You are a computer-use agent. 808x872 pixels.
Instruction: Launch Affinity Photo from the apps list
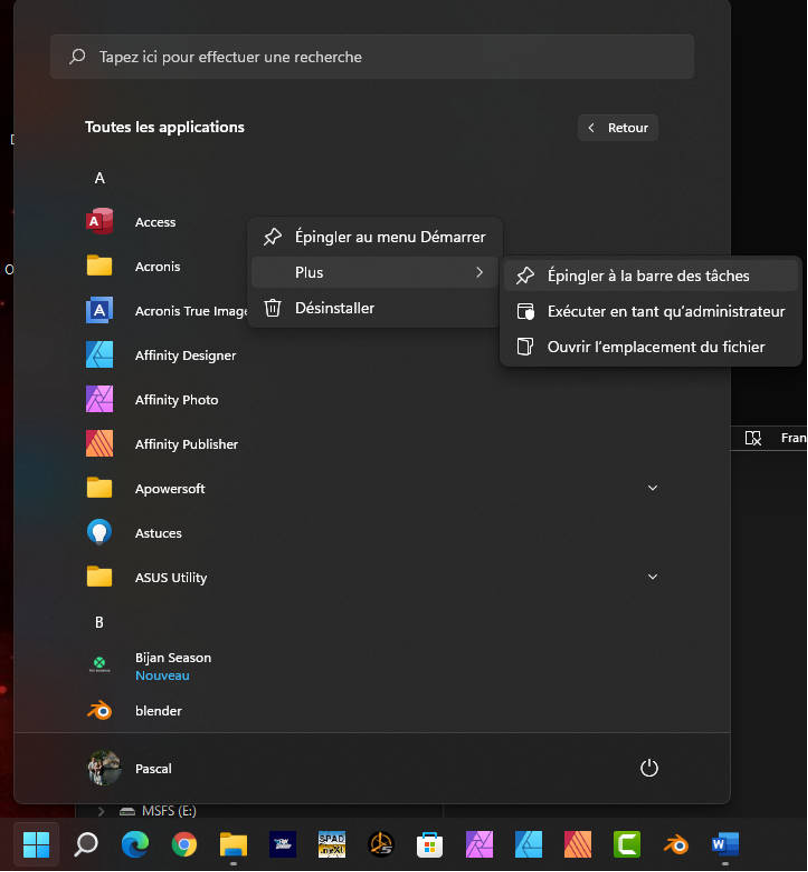178,399
